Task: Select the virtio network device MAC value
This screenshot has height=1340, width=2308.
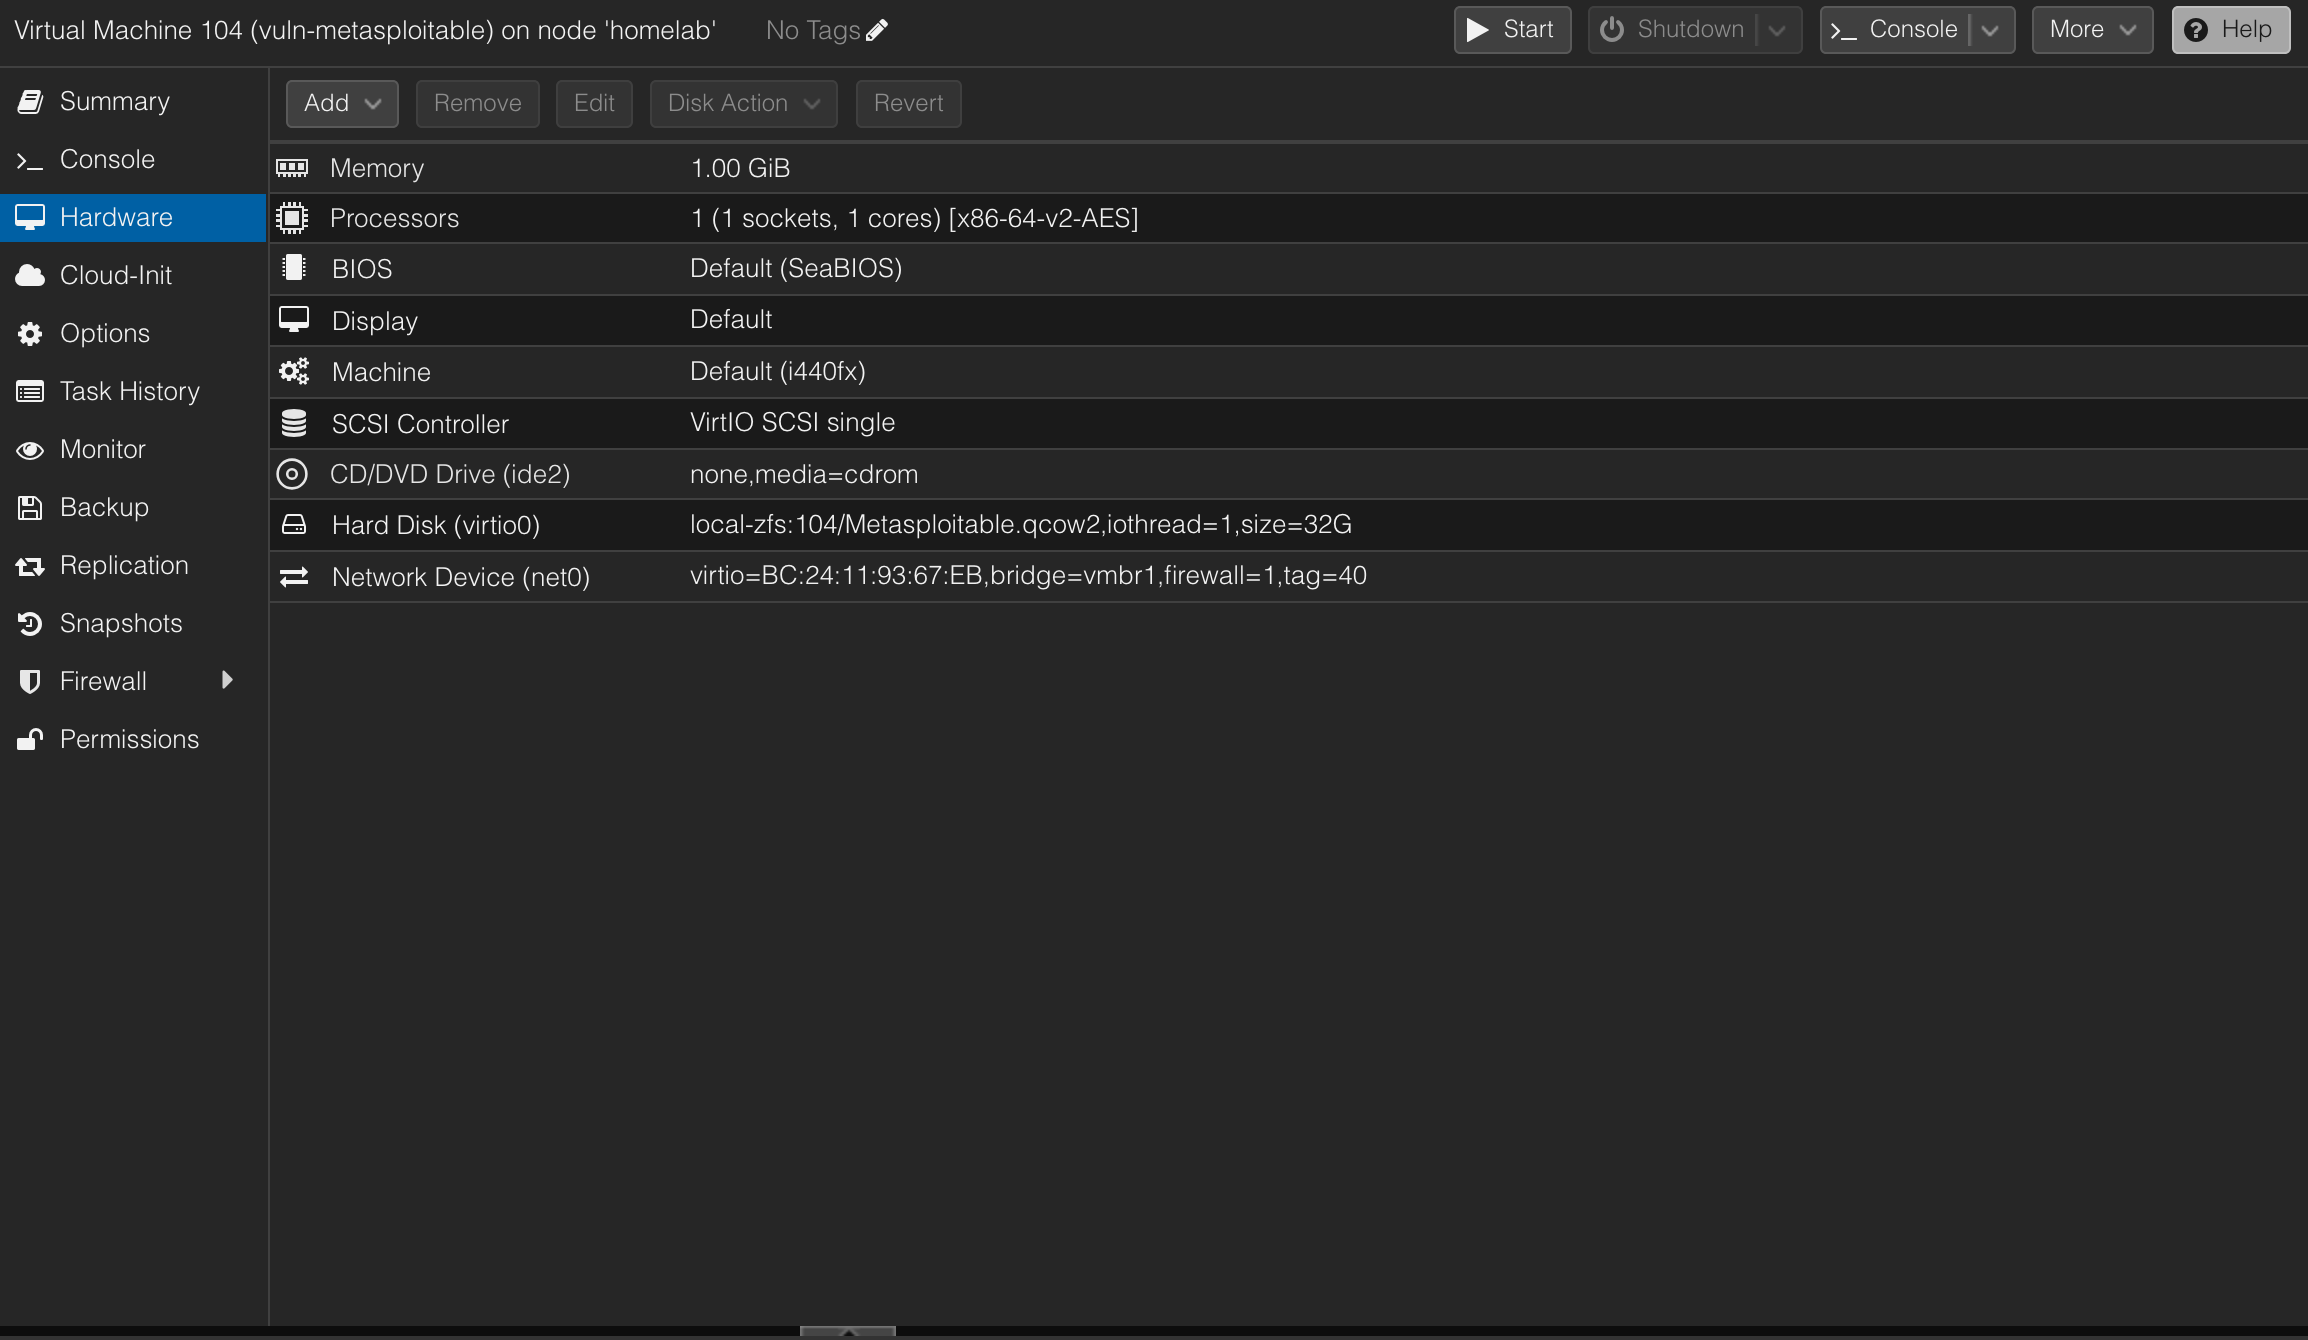Action: [x=1028, y=575]
